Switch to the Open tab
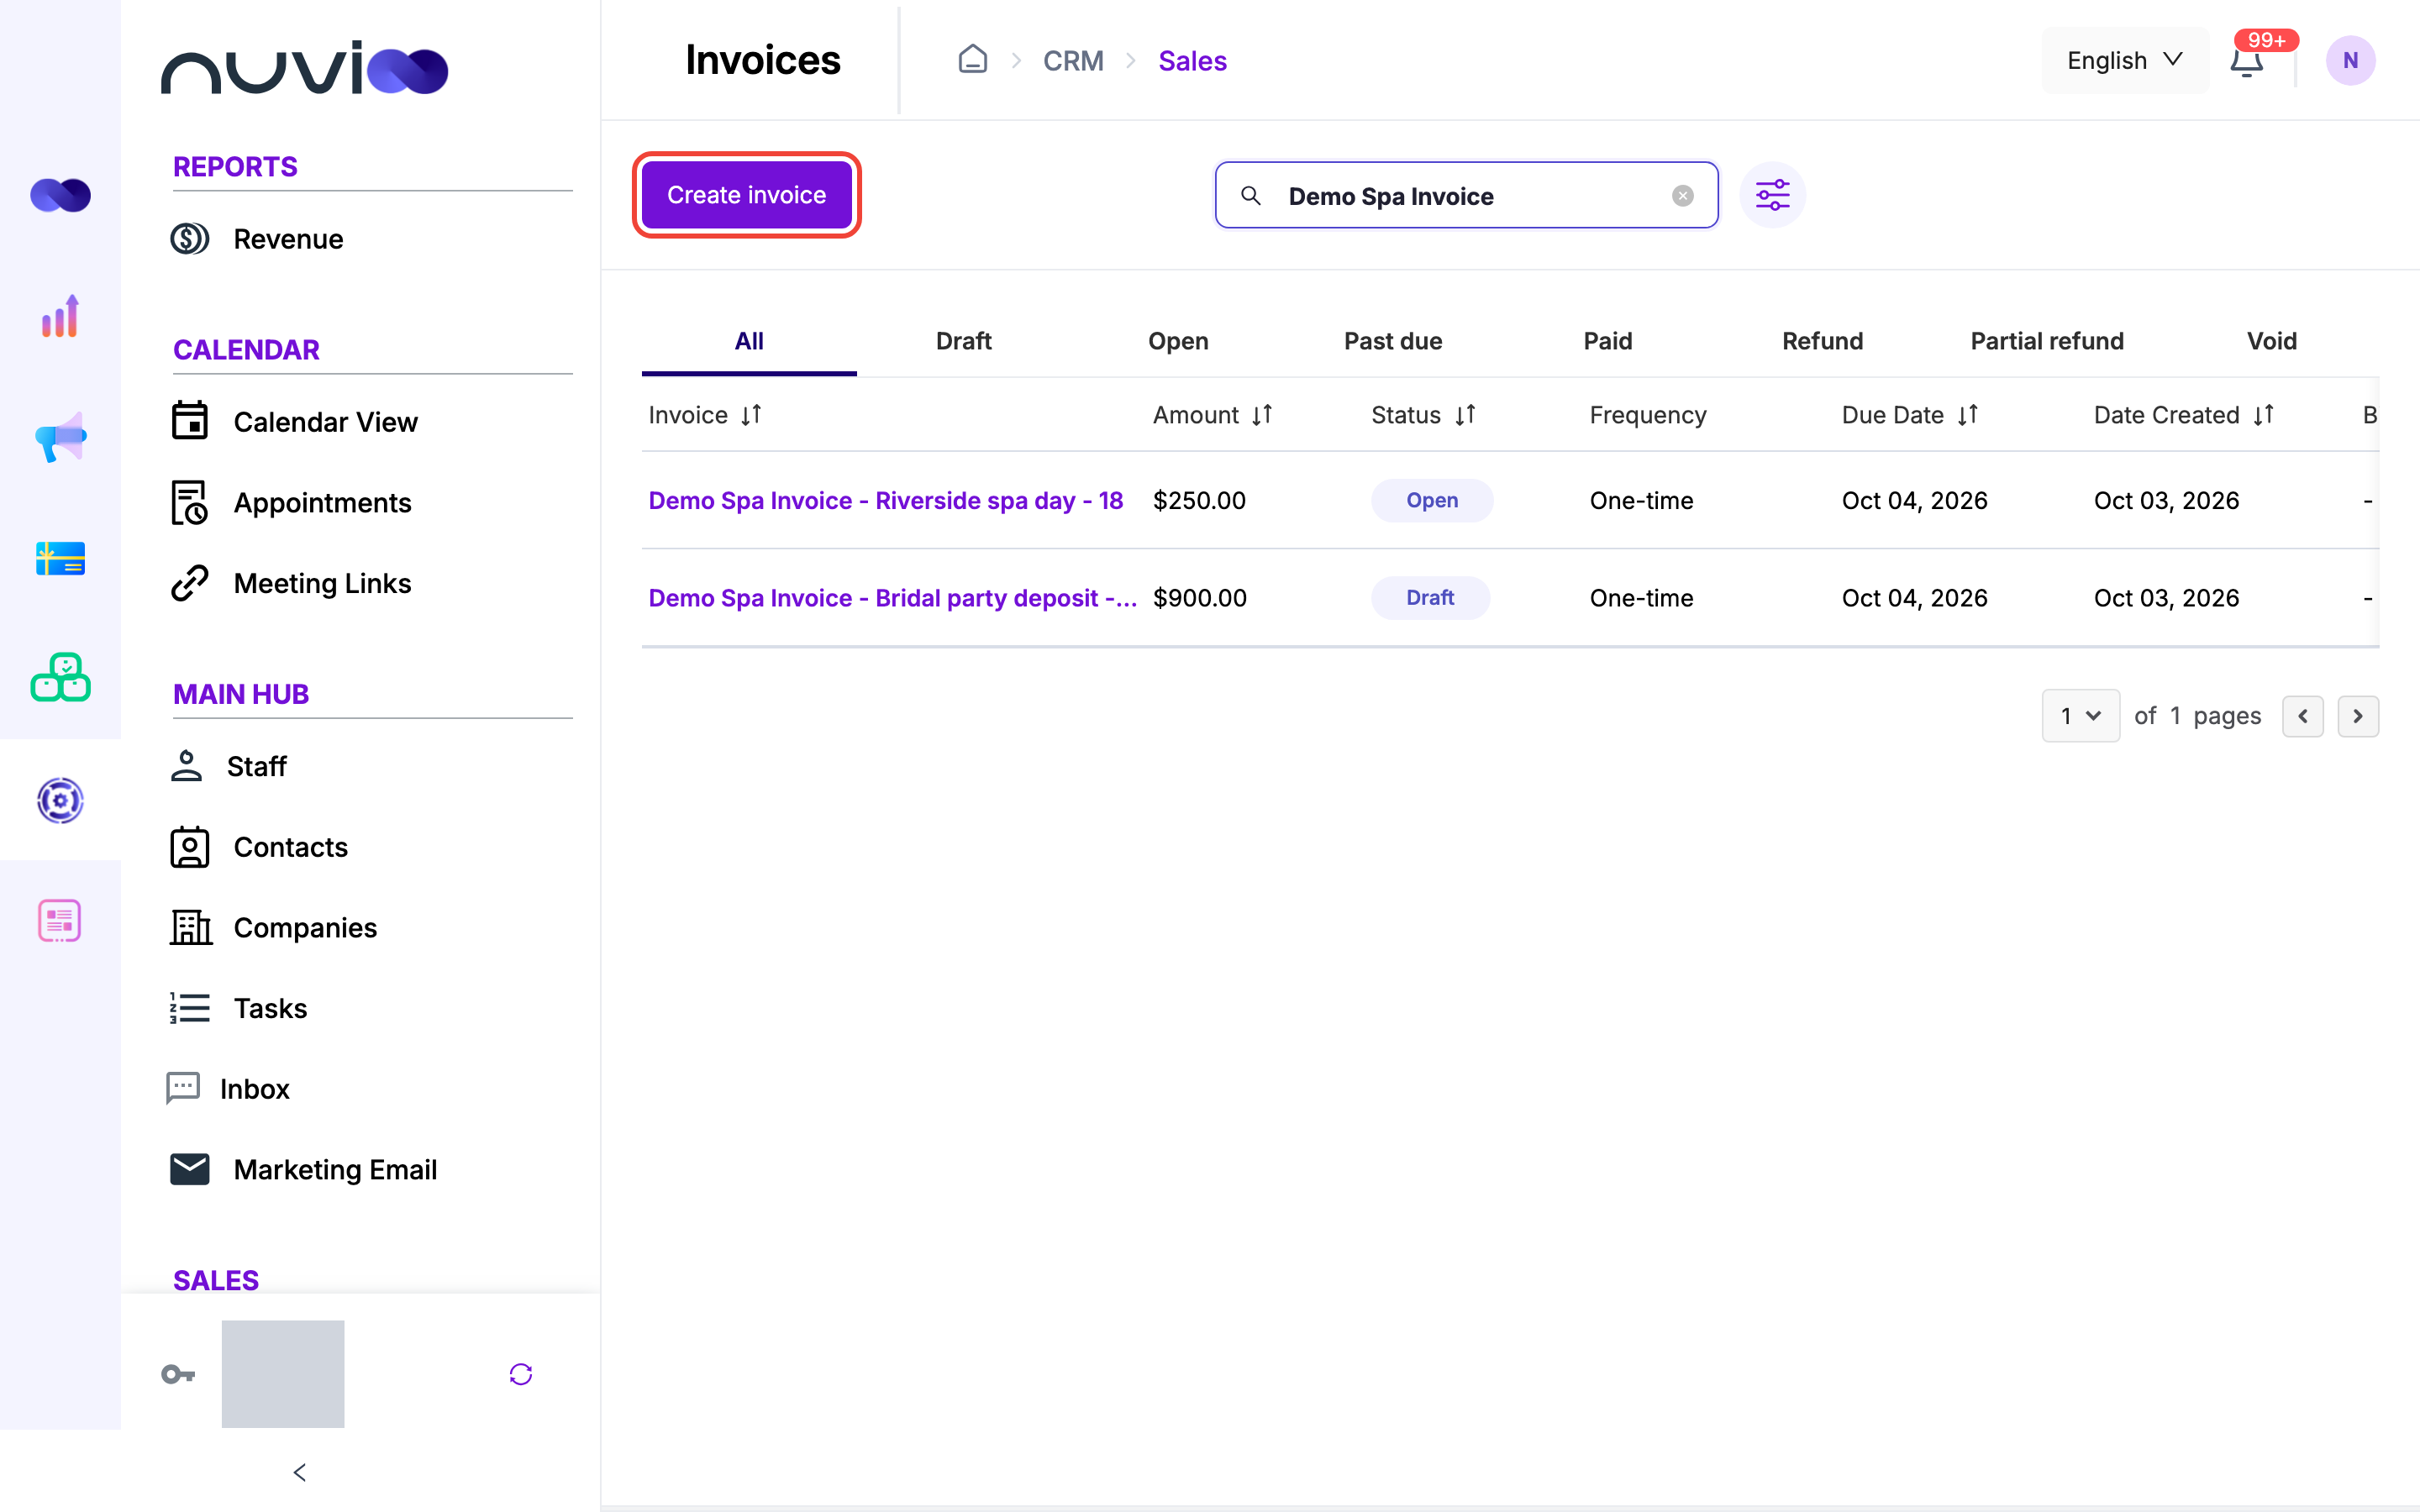Screen dimensions: 2420x1512 pyautogui.click(x=1178, y=341)
